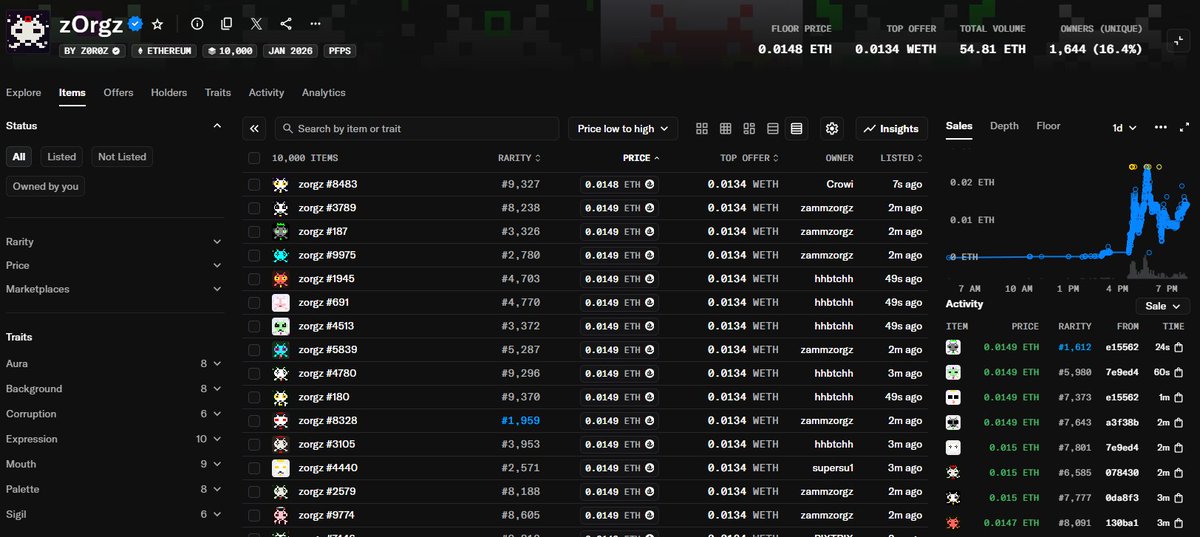Switch to the large grid view icon
1200x537 pixels.
[702, 129]
